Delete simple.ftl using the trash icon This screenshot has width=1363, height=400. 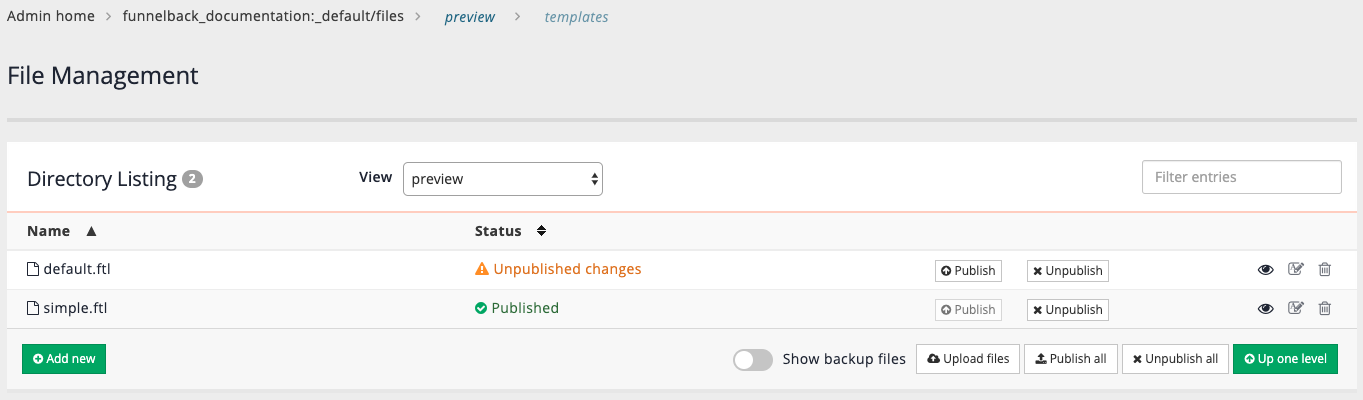1325,308
